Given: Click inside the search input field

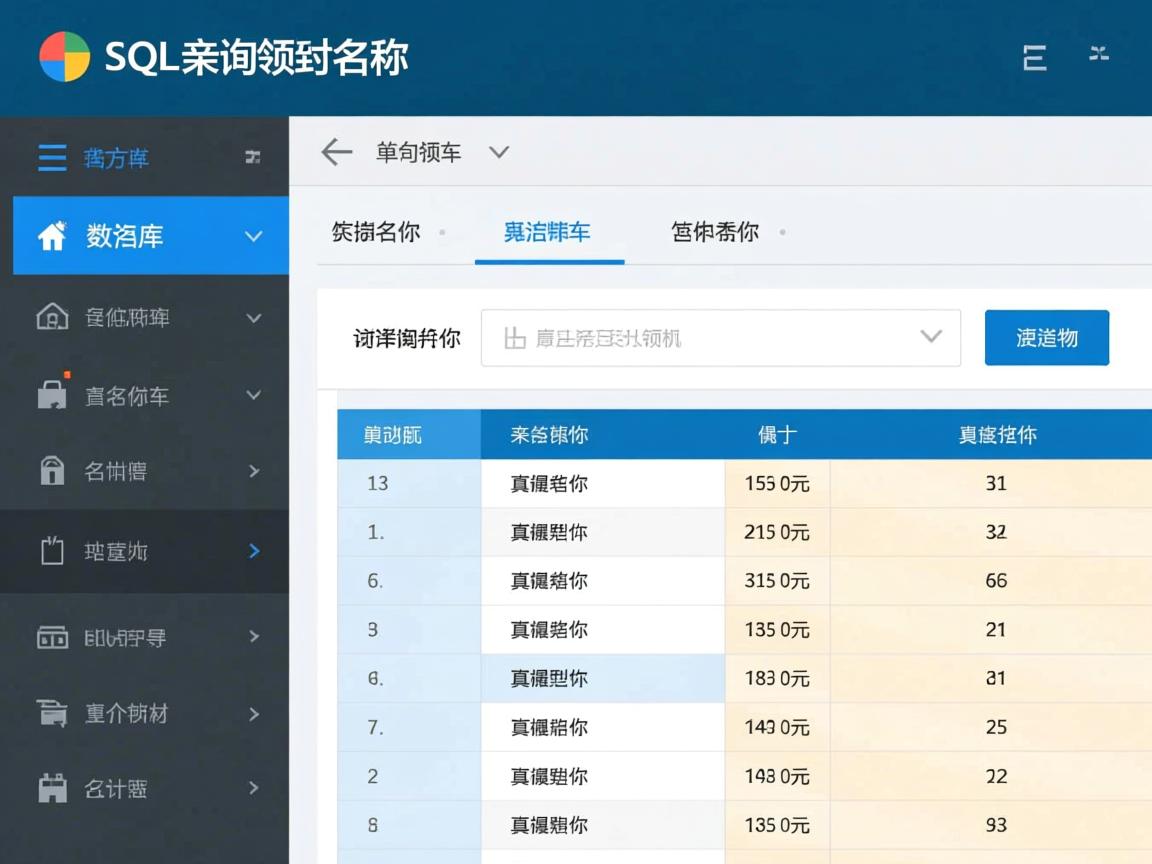Looking at the screenshot, I should pos(700,338).
